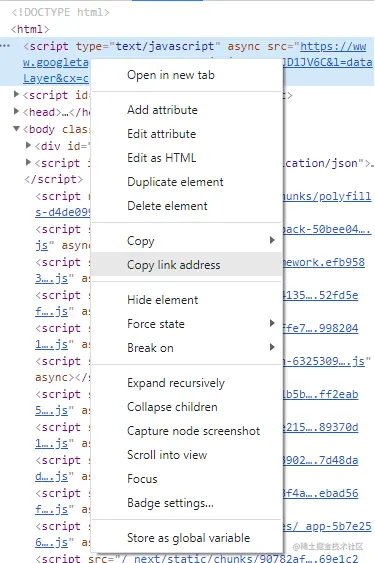Select Open in new tab
The height and width of the screenshot is (563, 375).
[186, 75]
